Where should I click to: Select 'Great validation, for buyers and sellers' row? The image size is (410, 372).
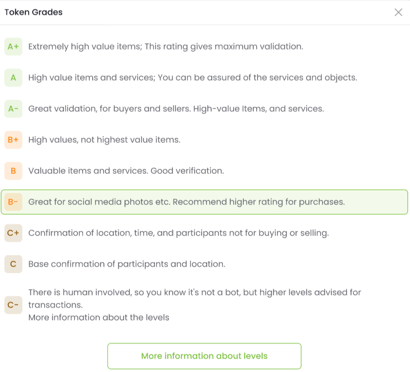[205, 109]
